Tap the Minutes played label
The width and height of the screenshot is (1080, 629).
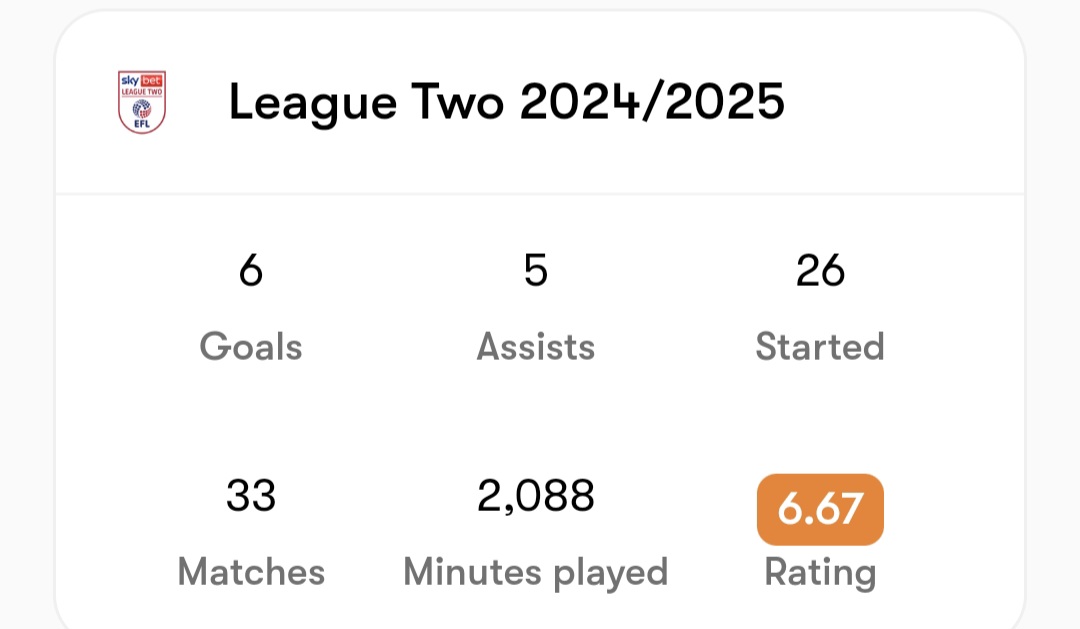click(x=536, y=573)
